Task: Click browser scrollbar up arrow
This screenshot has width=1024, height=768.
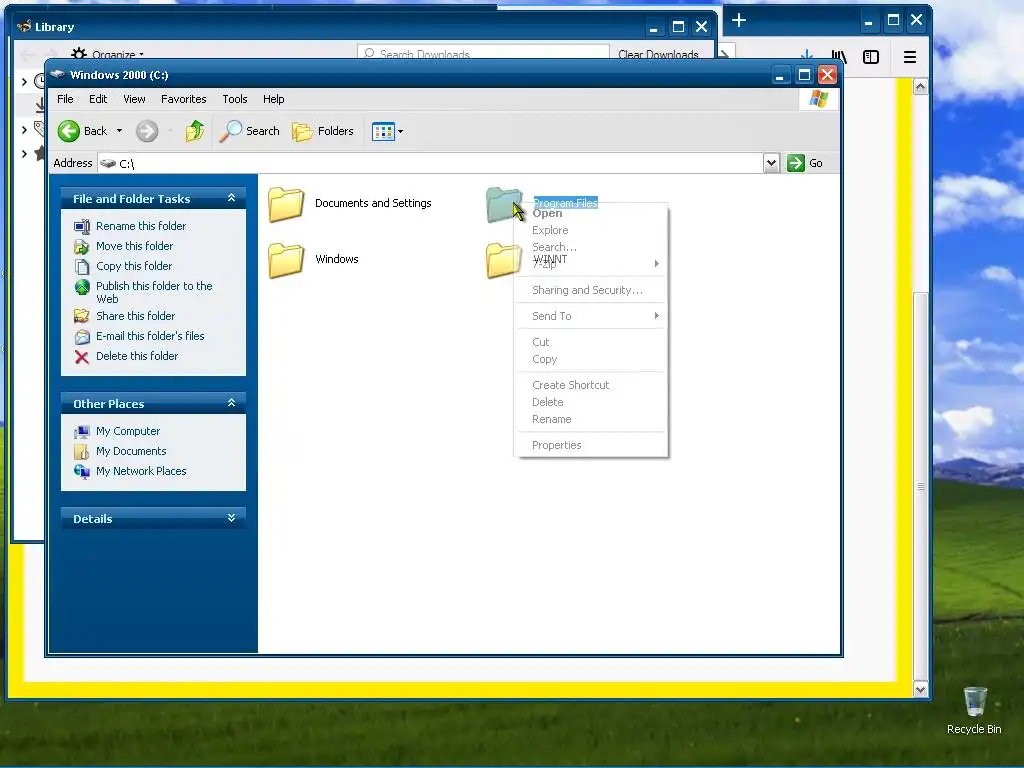Action: (x=920, y=87)
